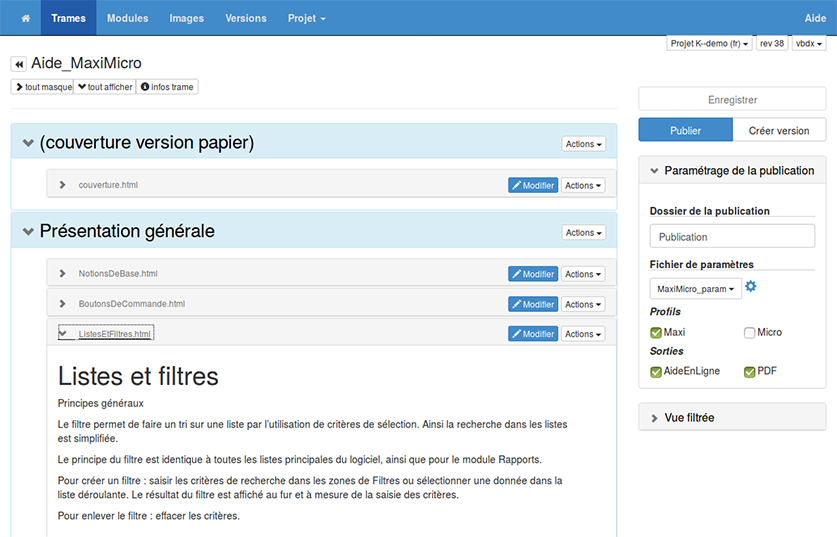This screenshot has width=837, height=537.
Task: Open the MaxiMicro_param dropdown
Action: point(696,289)
